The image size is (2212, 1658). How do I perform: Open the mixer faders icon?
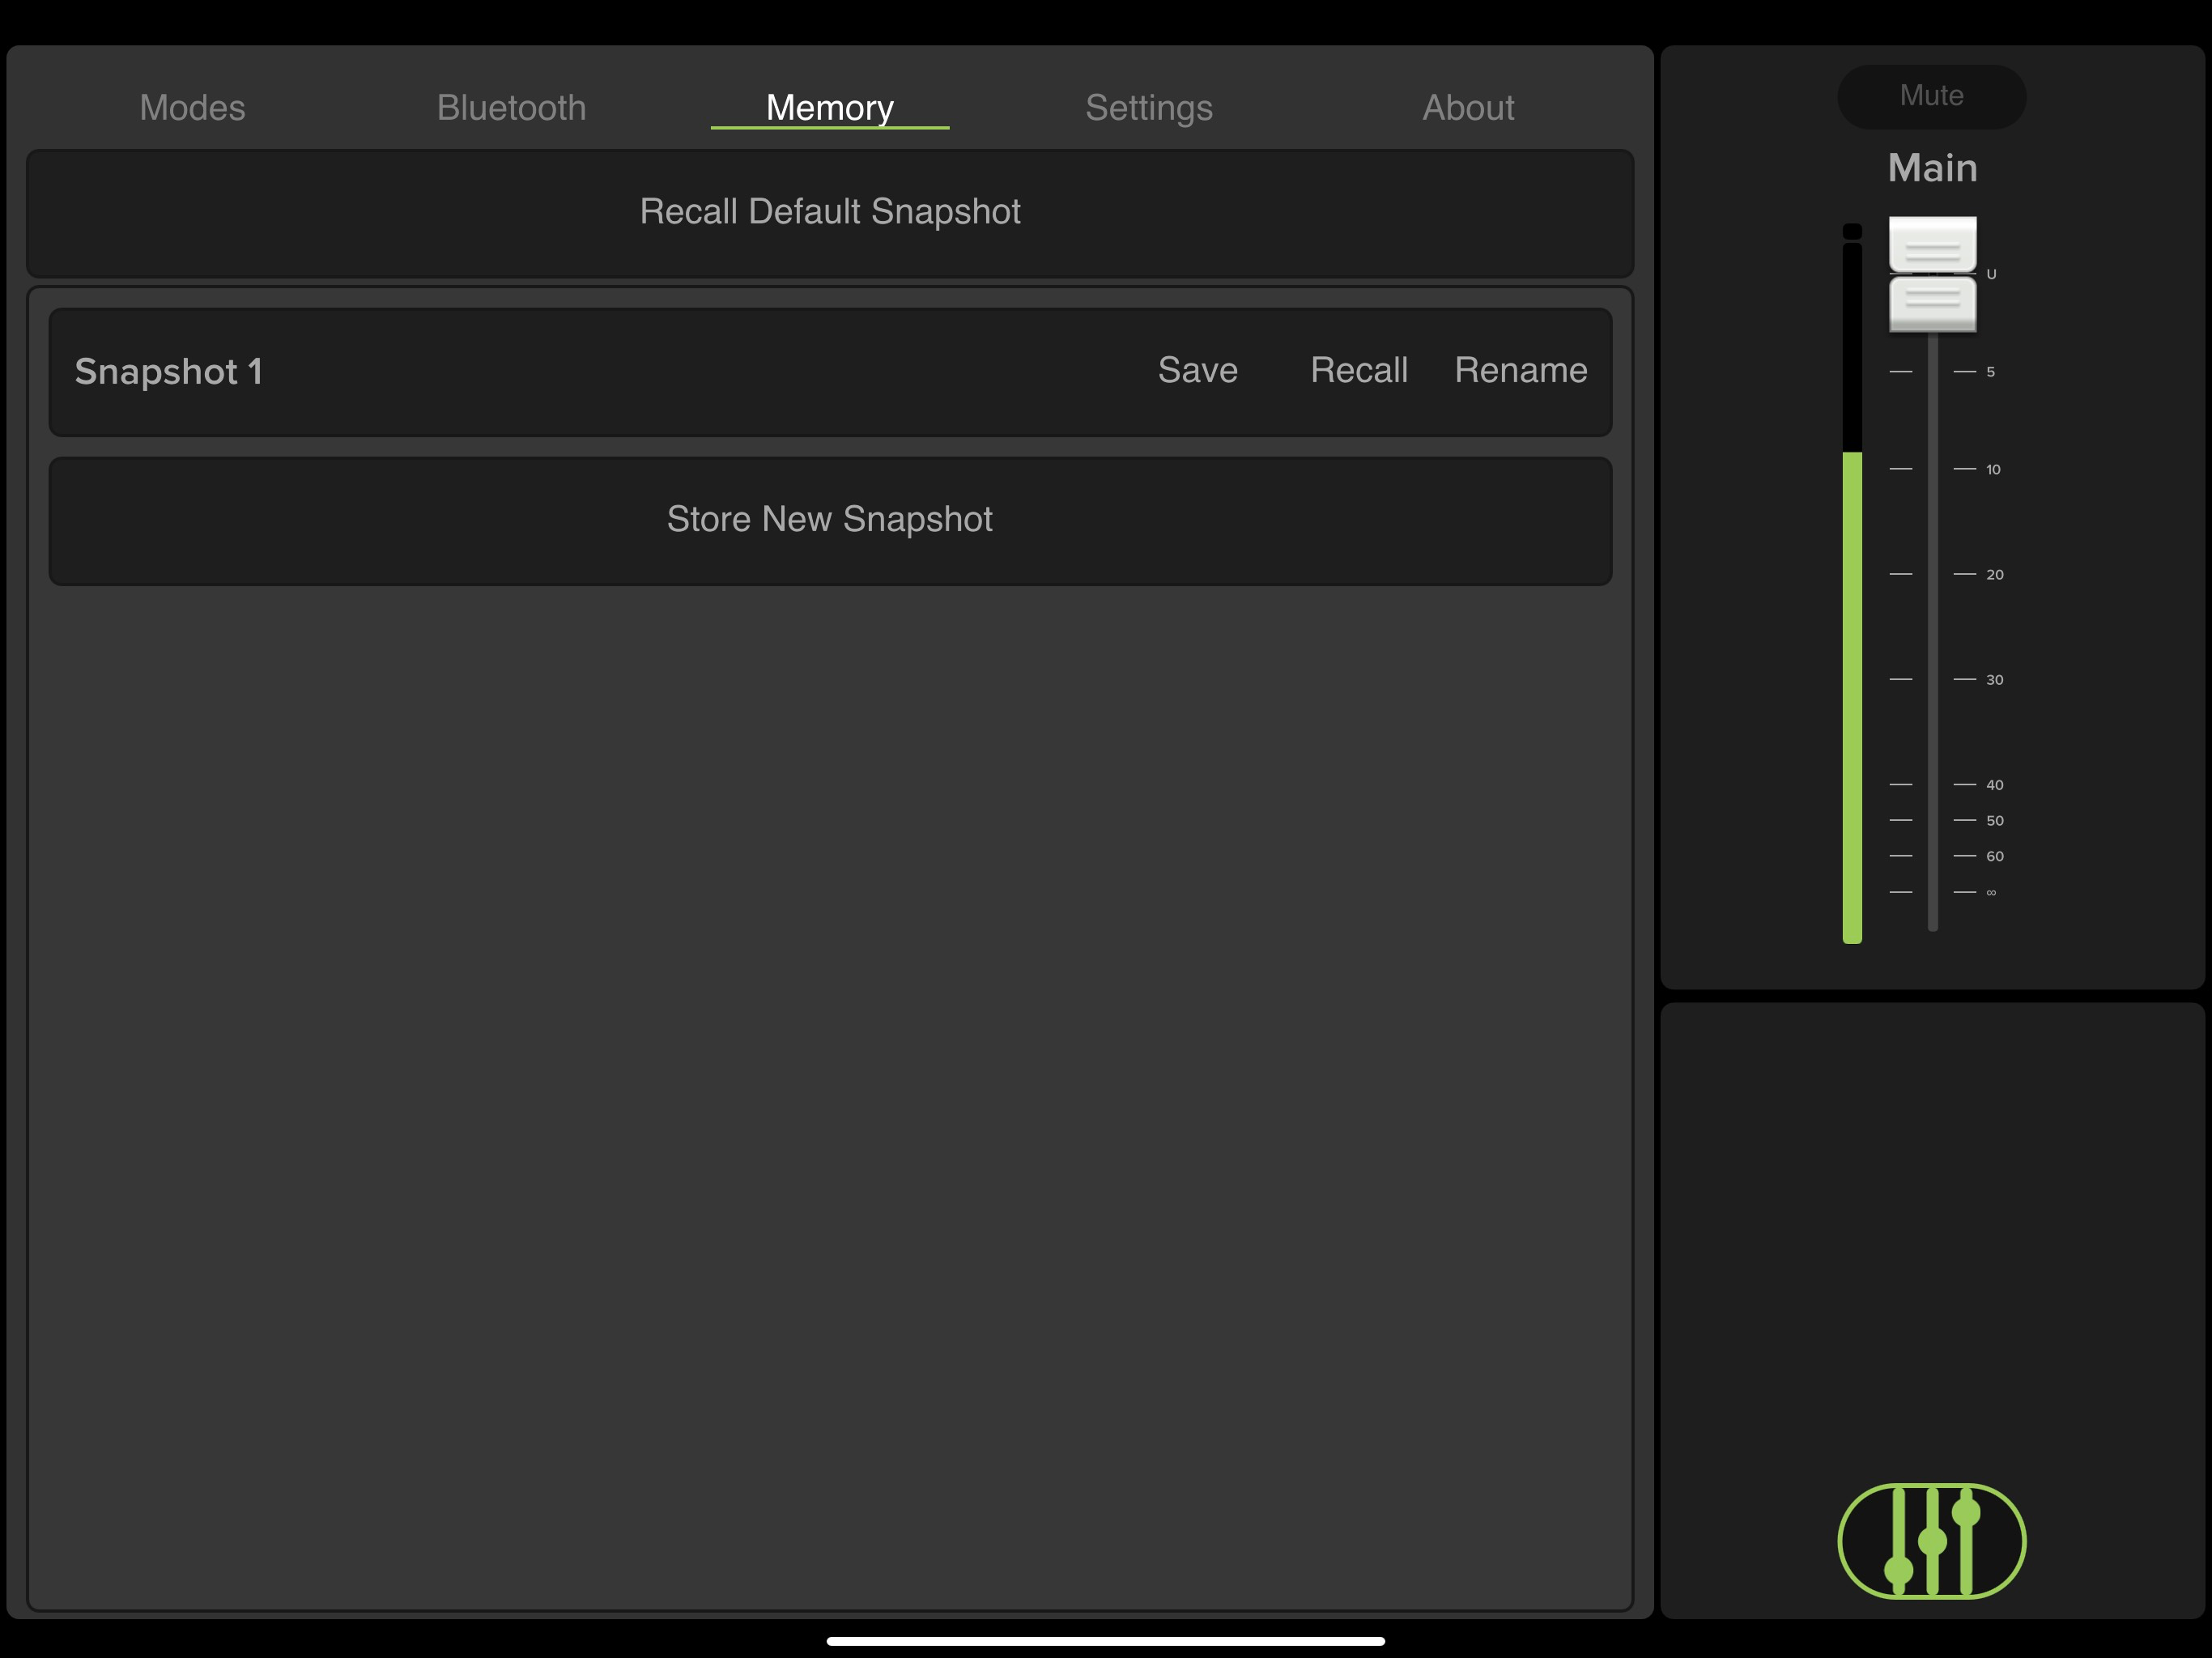[1931, 1540]
